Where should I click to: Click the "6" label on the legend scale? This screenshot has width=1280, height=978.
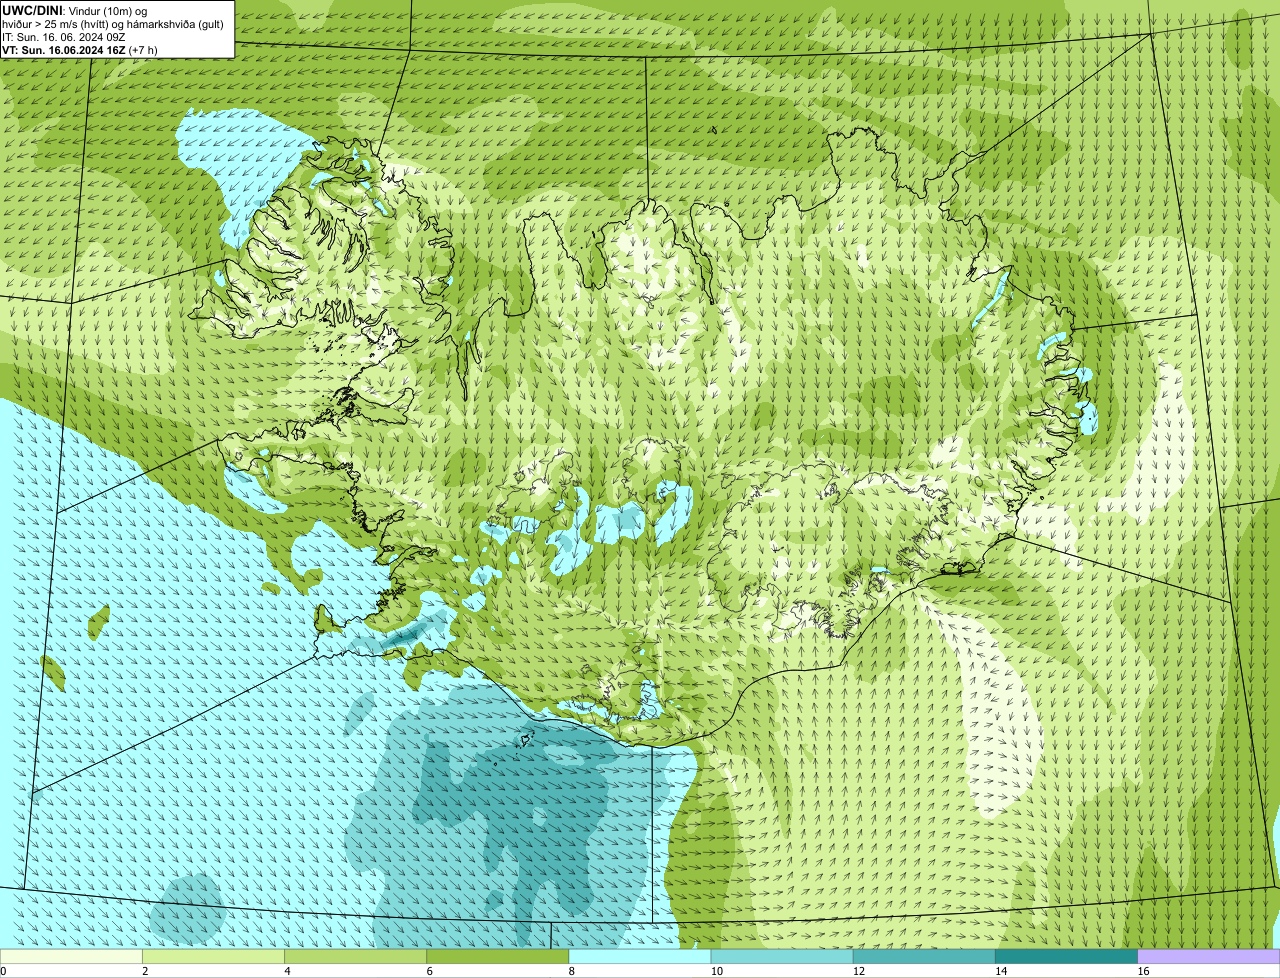[429, 971]
